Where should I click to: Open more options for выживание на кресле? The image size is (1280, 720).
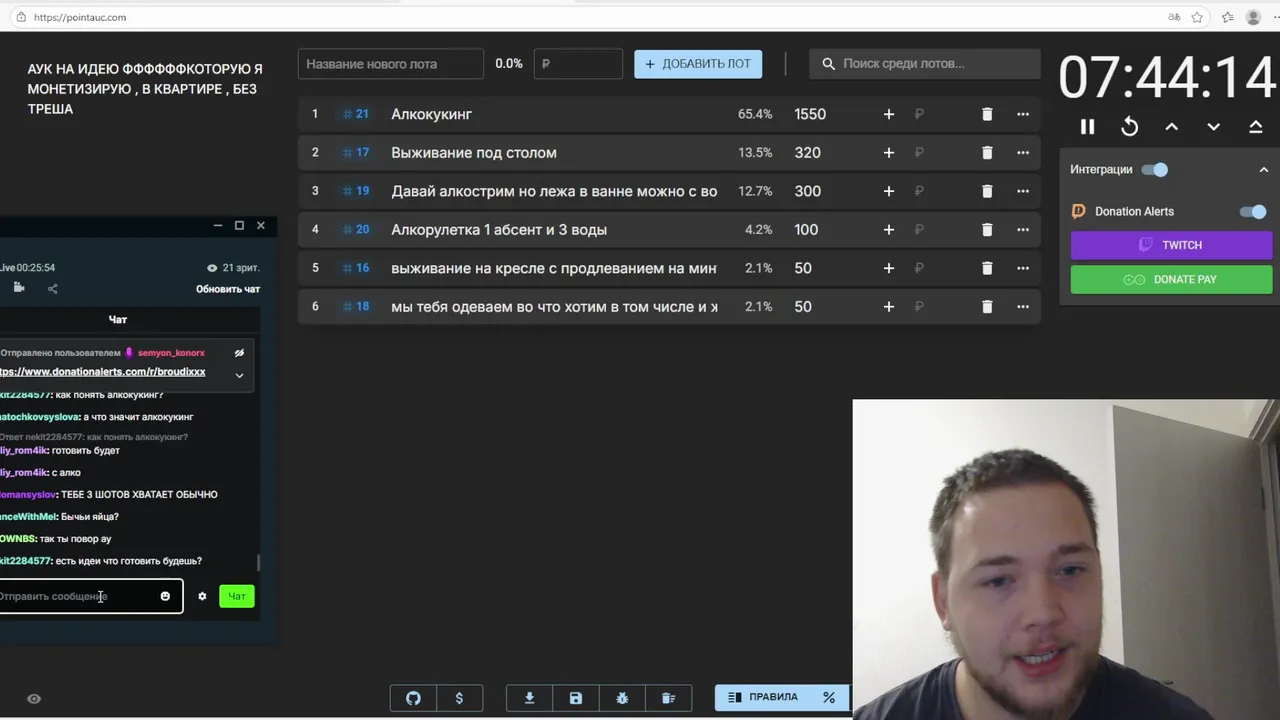click(x=1023, y=268)
